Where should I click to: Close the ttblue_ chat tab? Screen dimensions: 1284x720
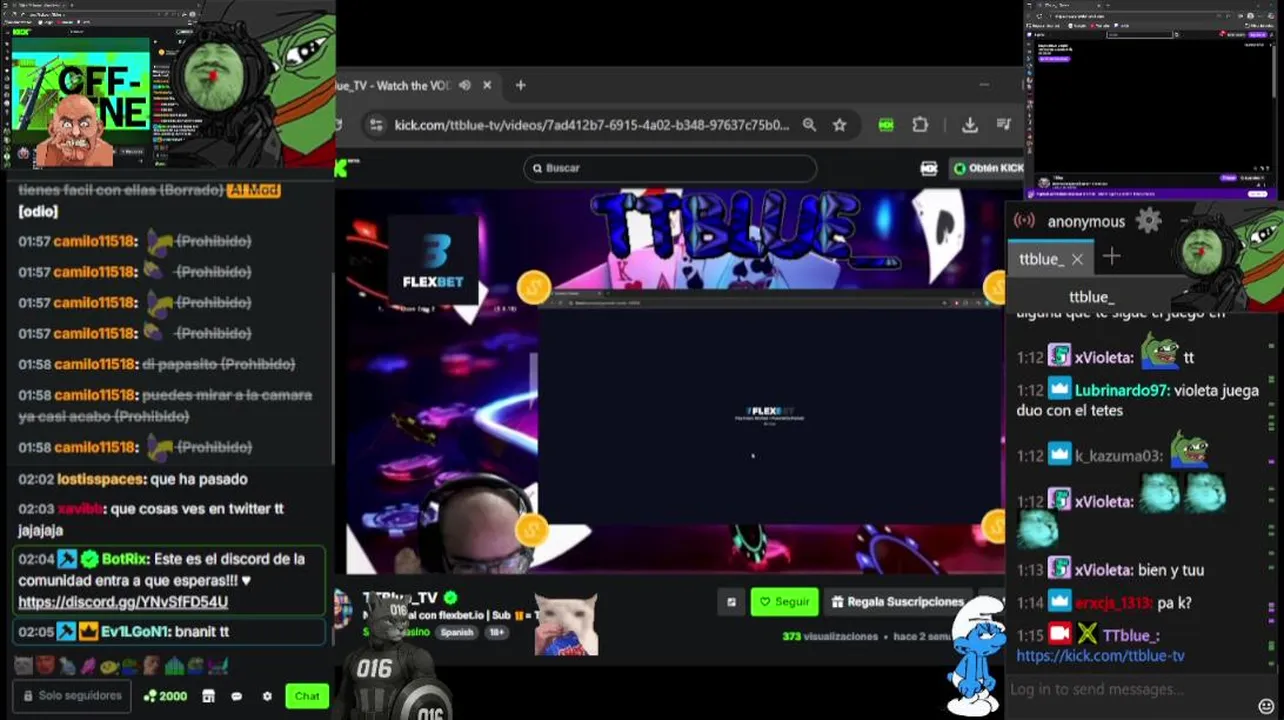tap(1077, 259)
